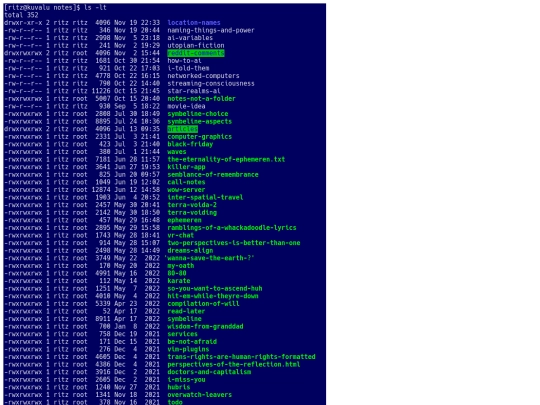Click the my-oath file name
Image resolution: width=540 pixels, height=405 pixels.
(x=180, y=266)
